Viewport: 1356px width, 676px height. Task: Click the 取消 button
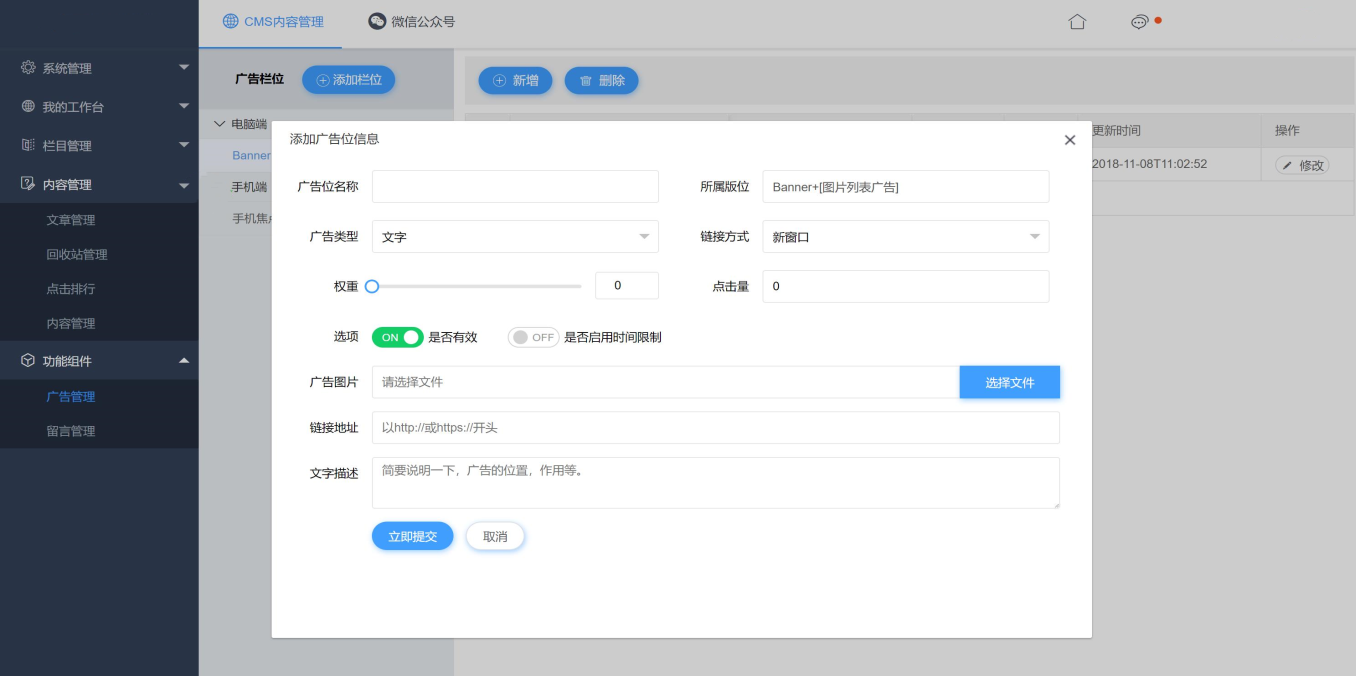click(495, 537)
